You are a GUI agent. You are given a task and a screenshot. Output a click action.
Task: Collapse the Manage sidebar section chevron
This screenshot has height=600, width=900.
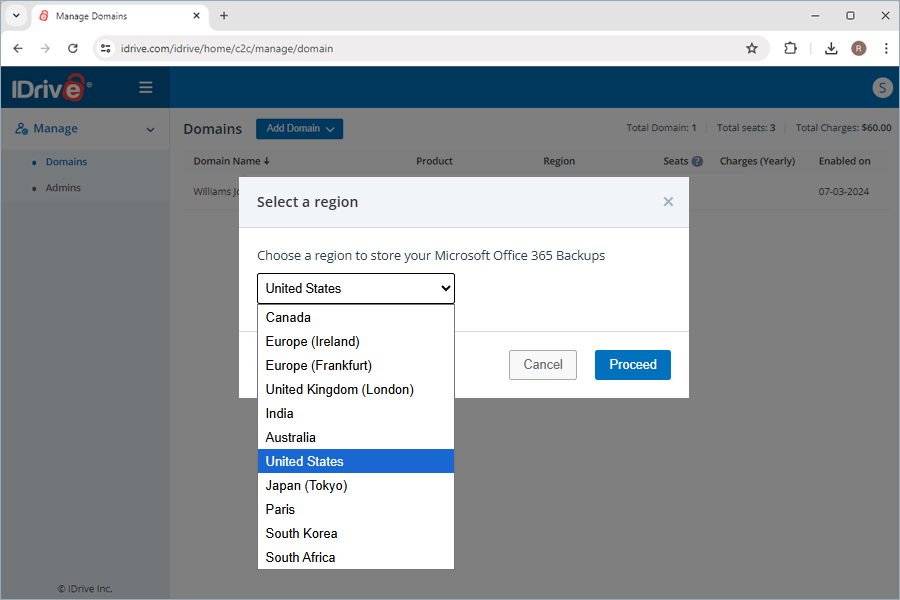(x=150, y=129)
